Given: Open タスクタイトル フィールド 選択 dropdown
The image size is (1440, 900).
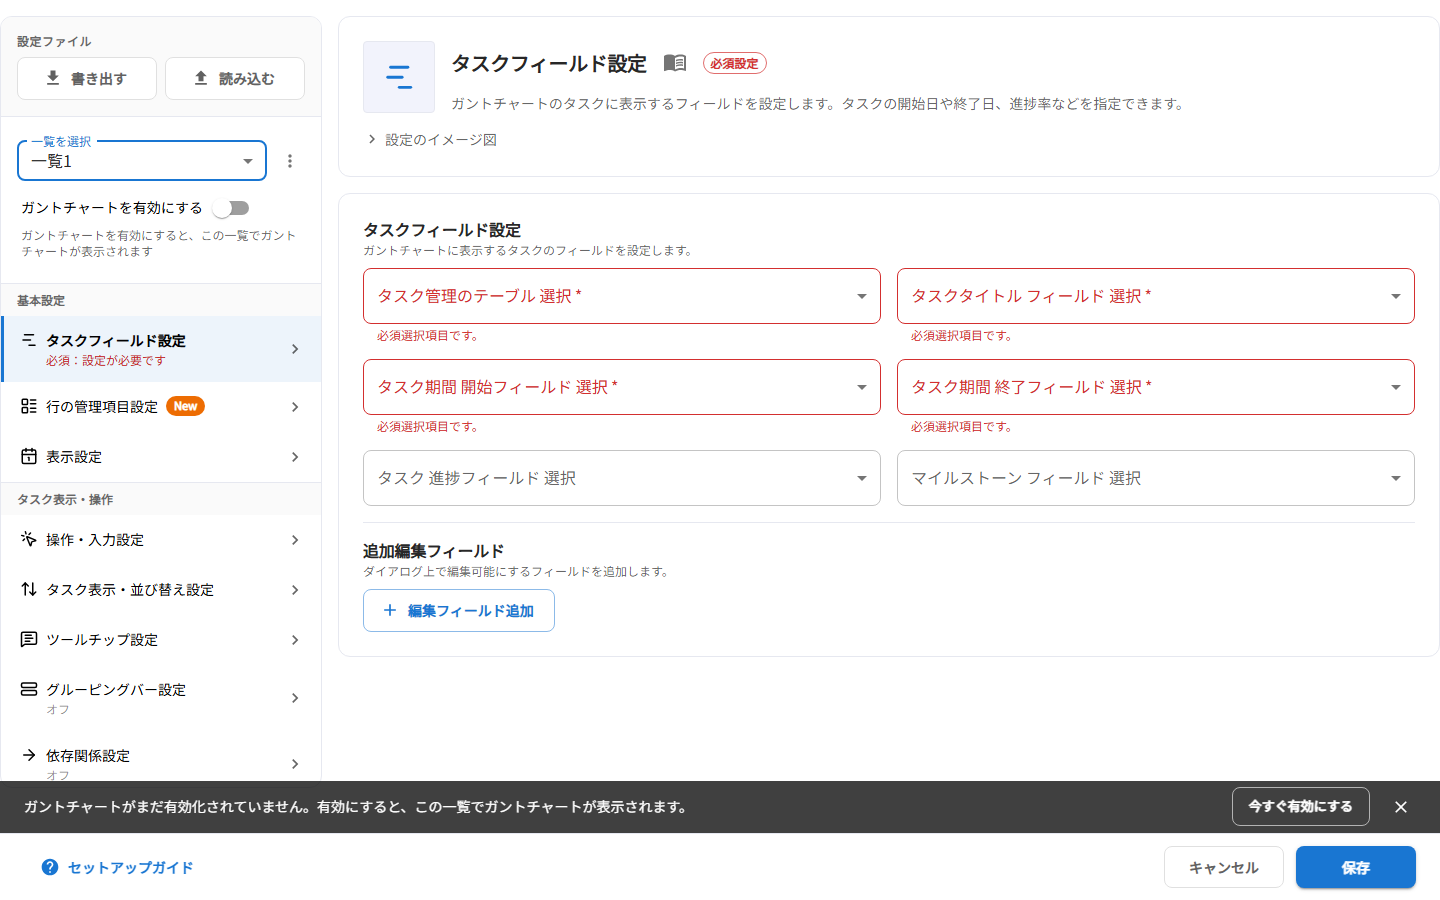Looking at the screenshot, I should pos(1156,296).
